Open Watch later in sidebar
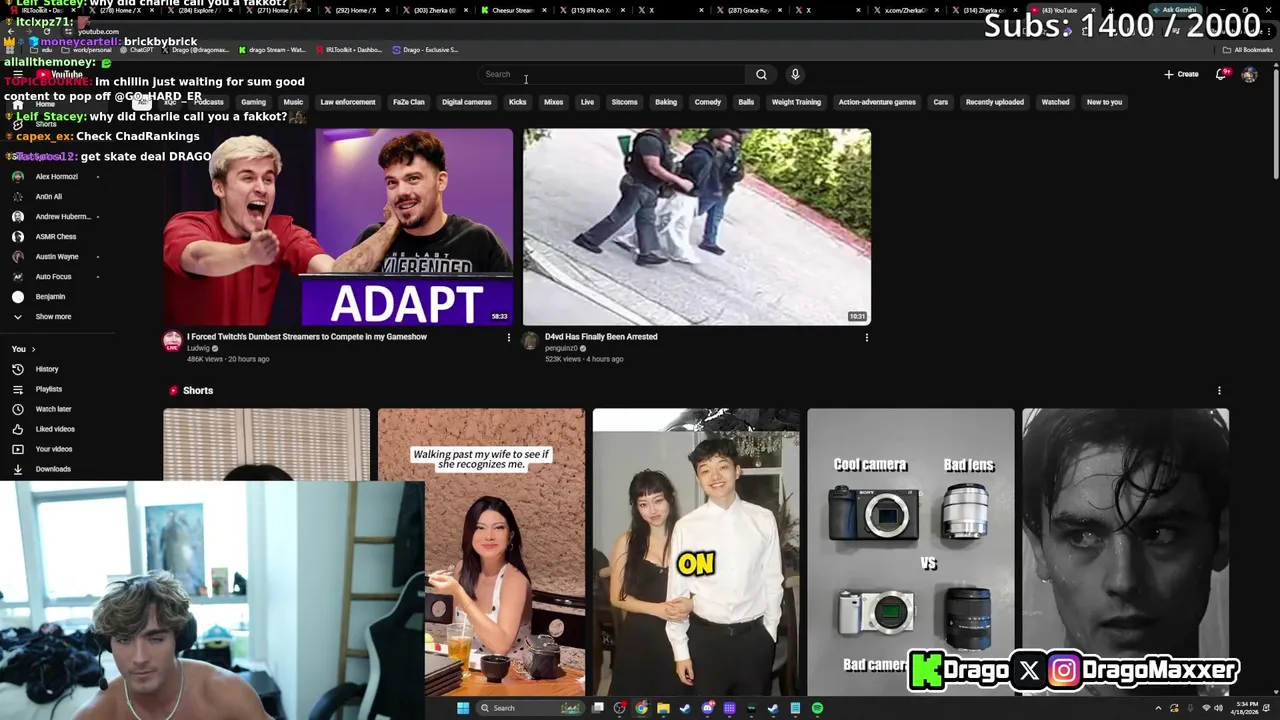1280x720 pixels. 57,409
